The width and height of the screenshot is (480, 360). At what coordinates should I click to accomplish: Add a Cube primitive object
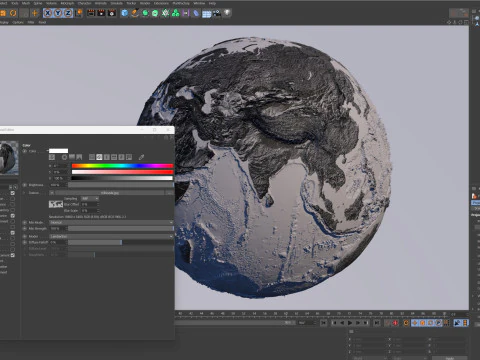pos(124,13)
